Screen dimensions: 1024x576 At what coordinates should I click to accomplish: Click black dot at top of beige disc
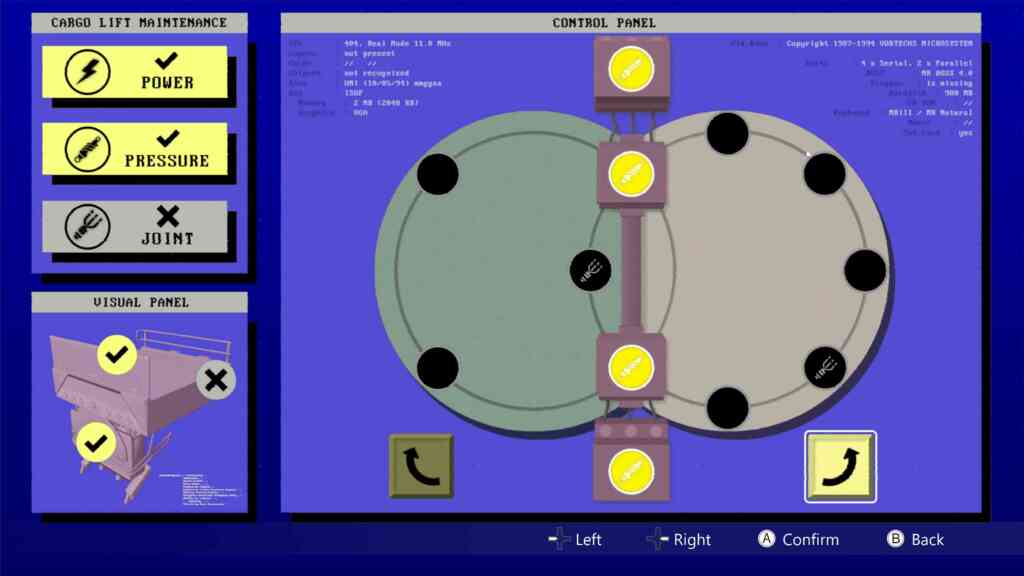728,133
